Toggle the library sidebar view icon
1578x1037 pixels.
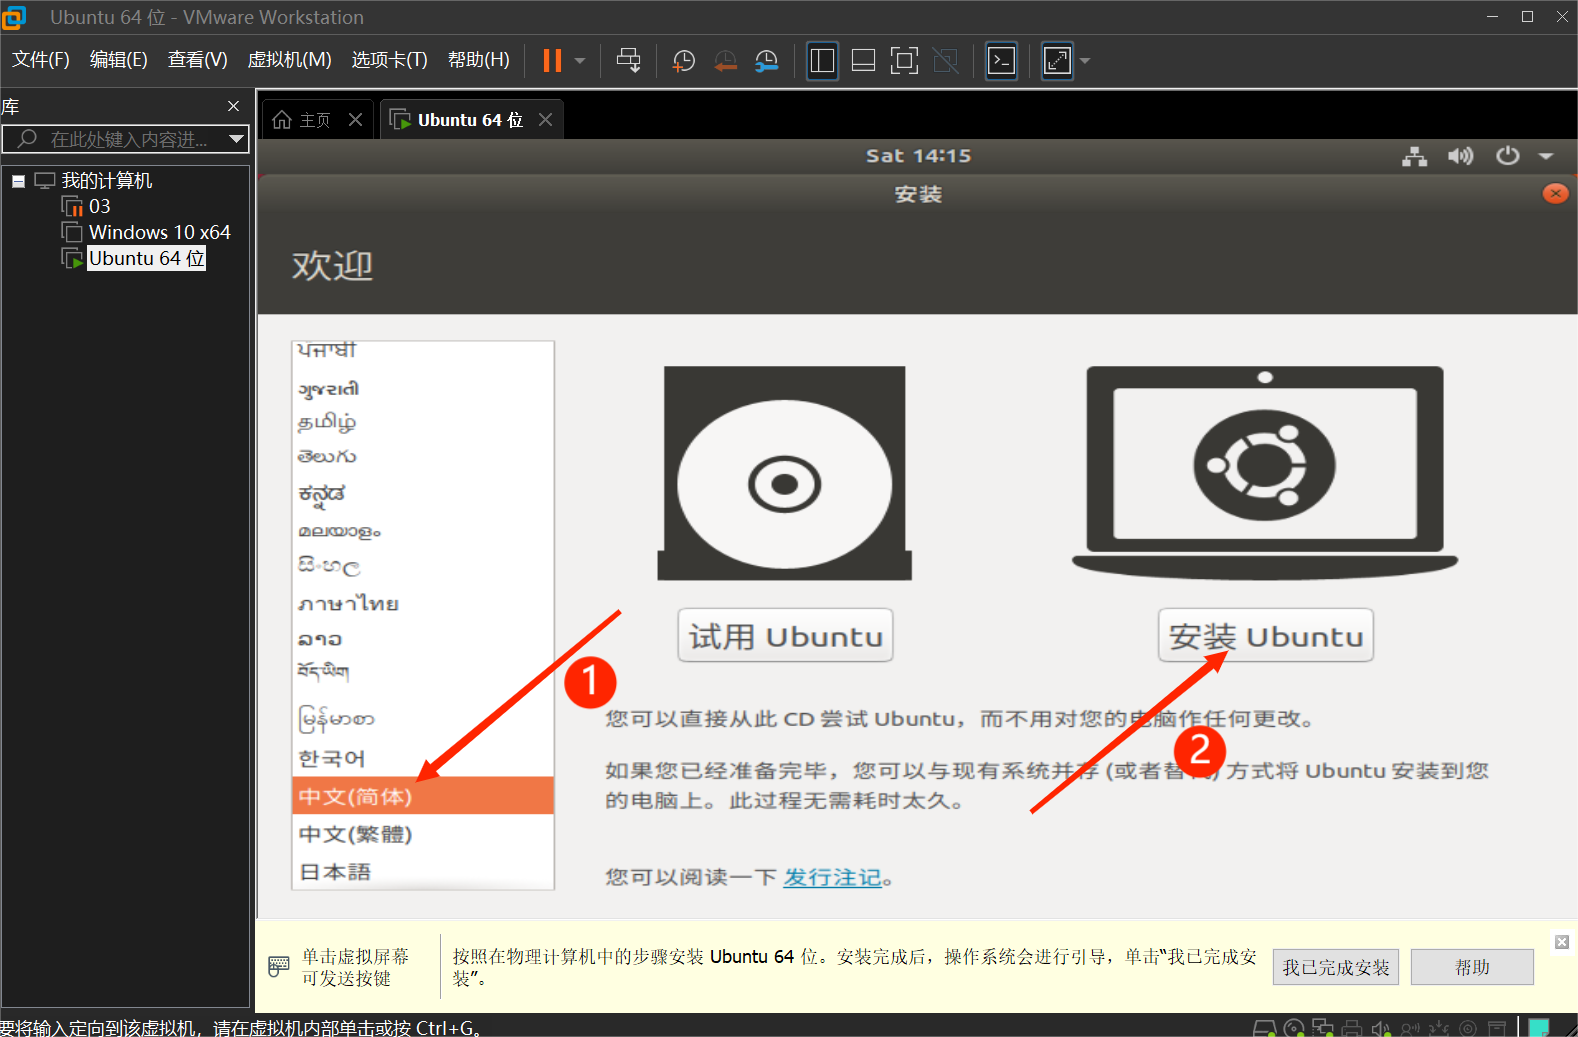click(822, 61)
